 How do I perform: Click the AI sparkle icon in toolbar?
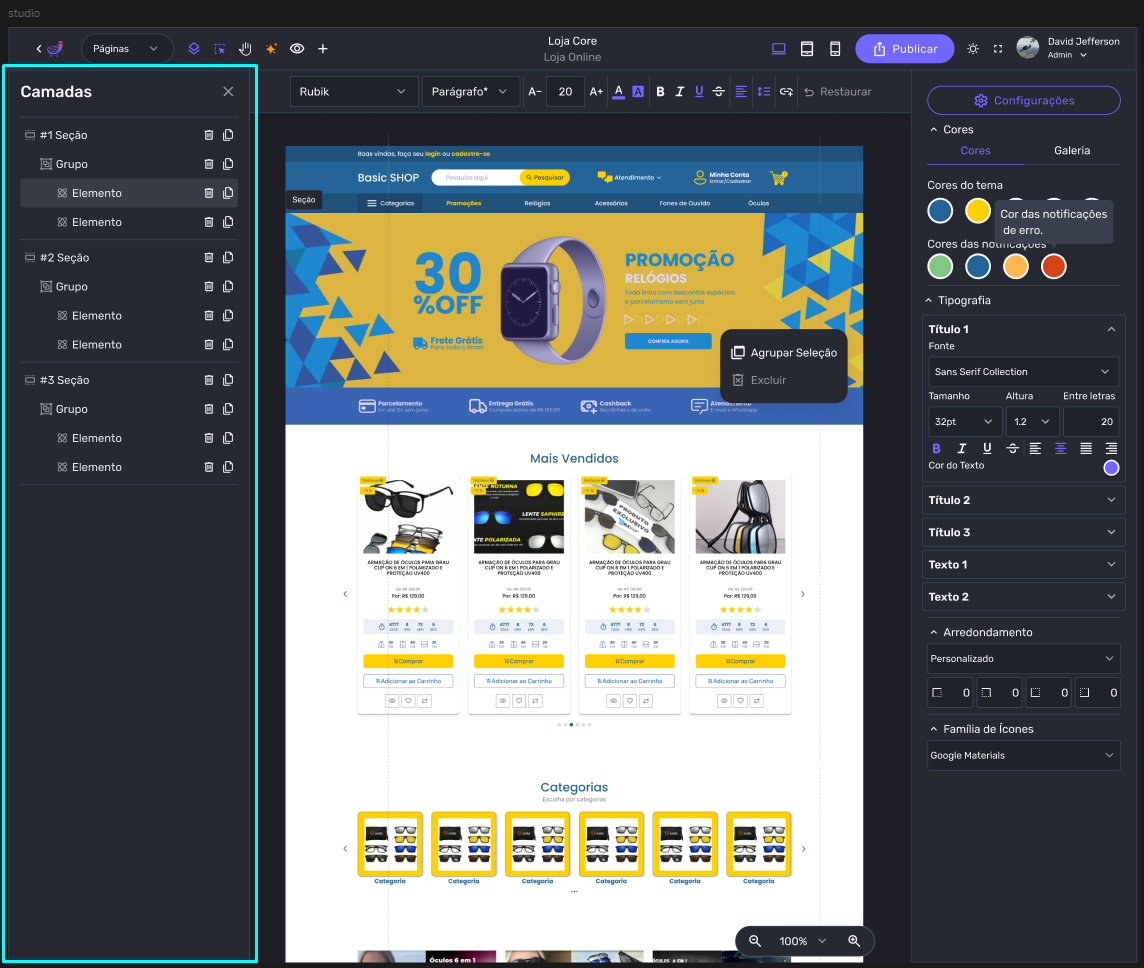271,48
